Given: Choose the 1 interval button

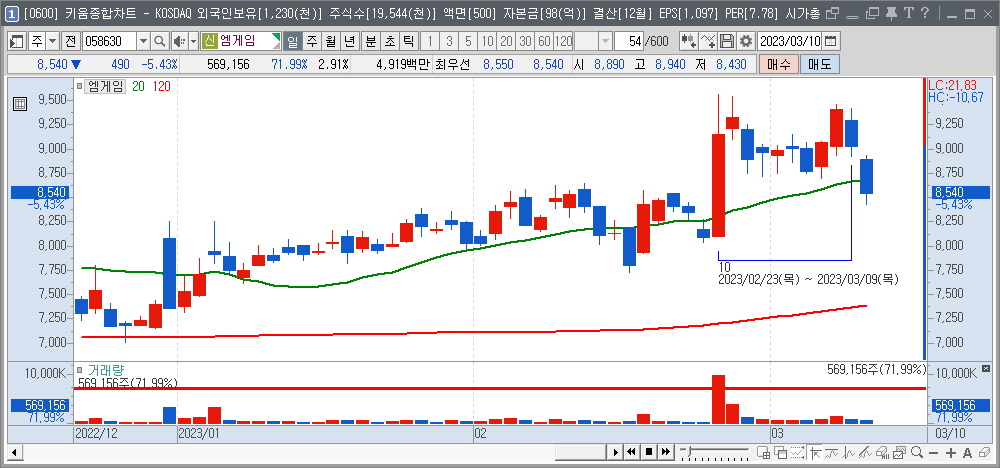Looking at the screenshot, I should coord(430,42).
